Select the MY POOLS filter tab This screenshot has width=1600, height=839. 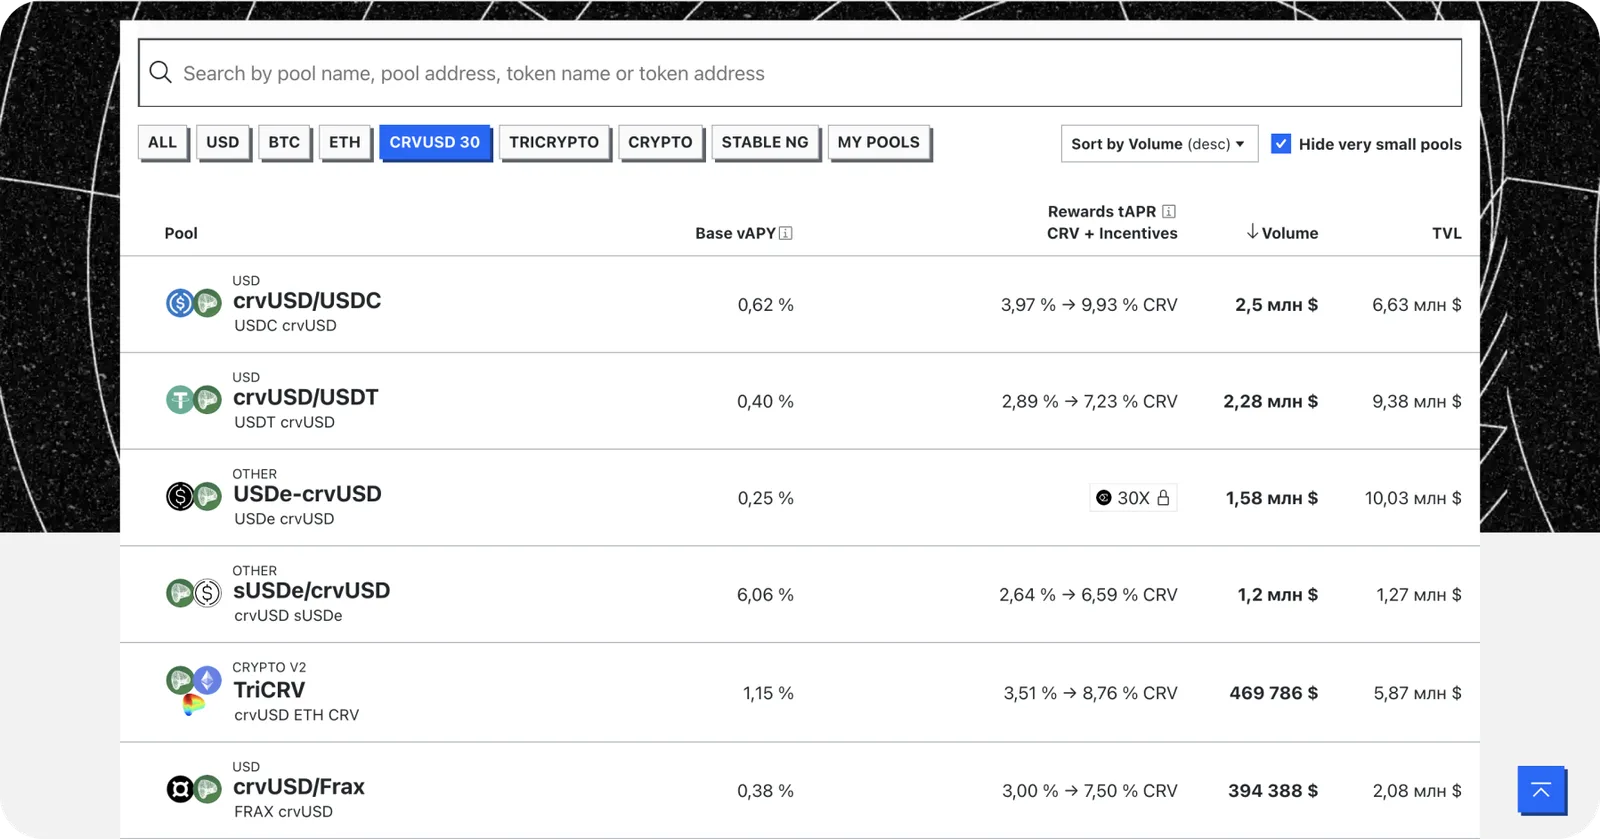point(879,142)
